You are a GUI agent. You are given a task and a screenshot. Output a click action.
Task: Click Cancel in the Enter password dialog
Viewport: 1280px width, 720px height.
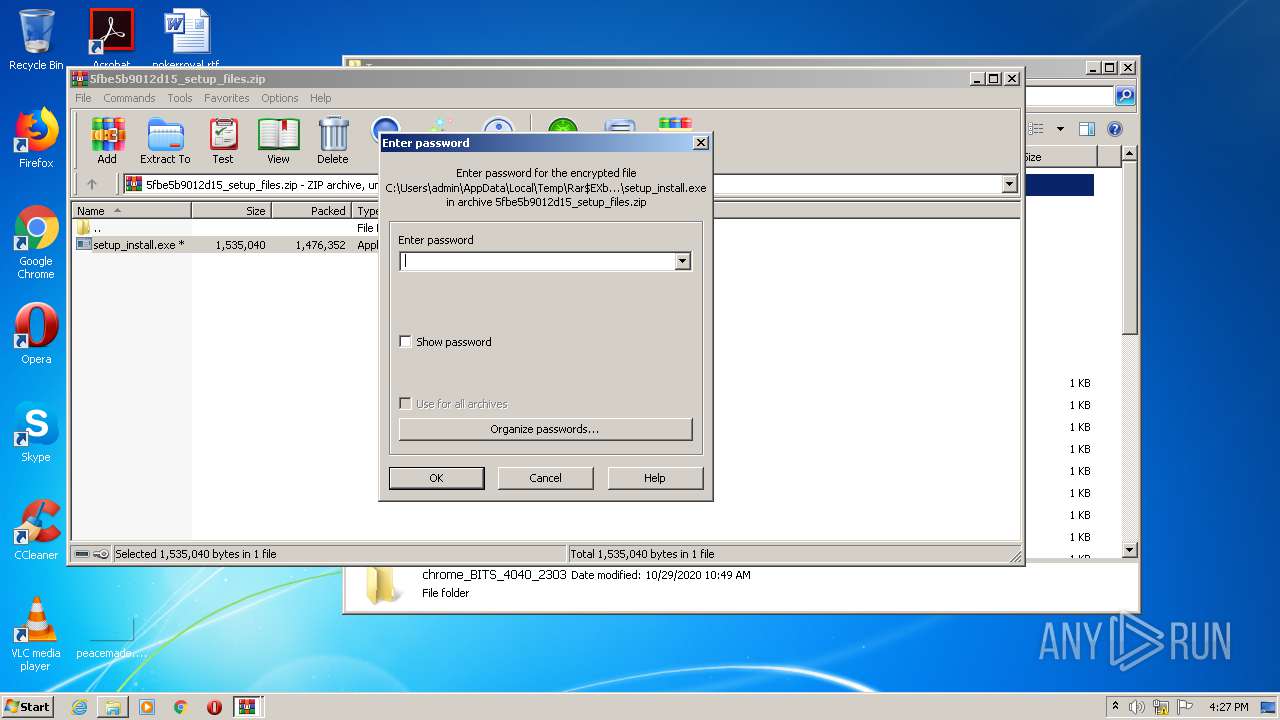[x=545, y=478]
